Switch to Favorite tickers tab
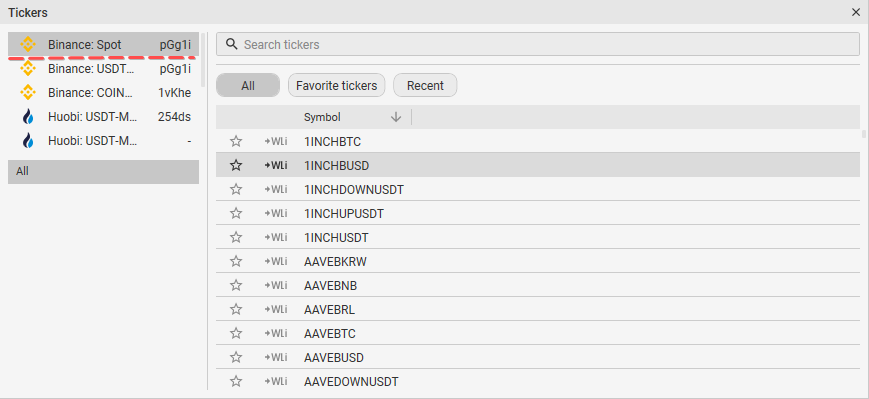Viewport: 869px width, 399px height. click(336, 85)
